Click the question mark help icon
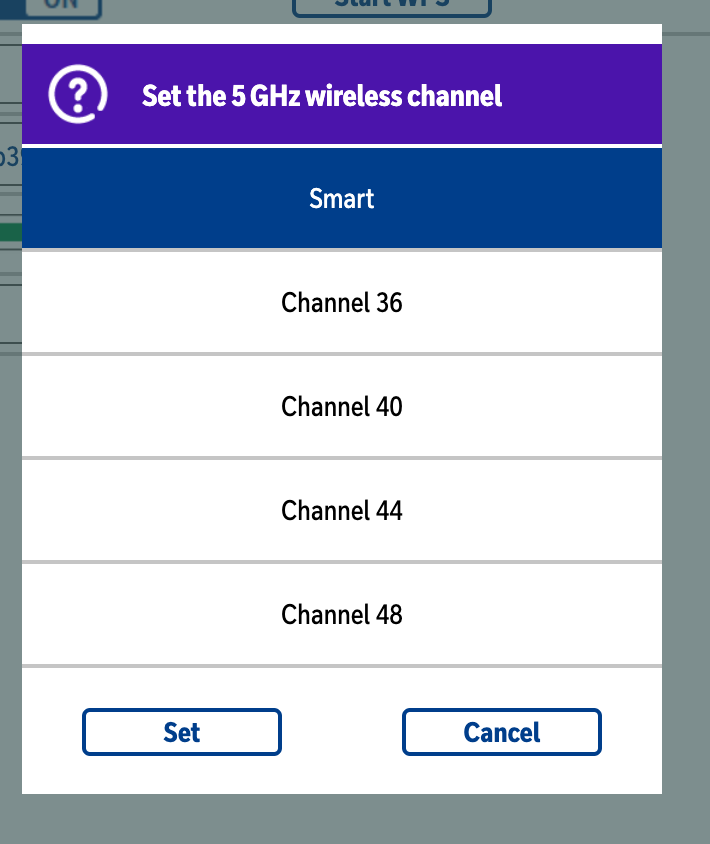This screenshot has height=844, width=710. [78, 94]
